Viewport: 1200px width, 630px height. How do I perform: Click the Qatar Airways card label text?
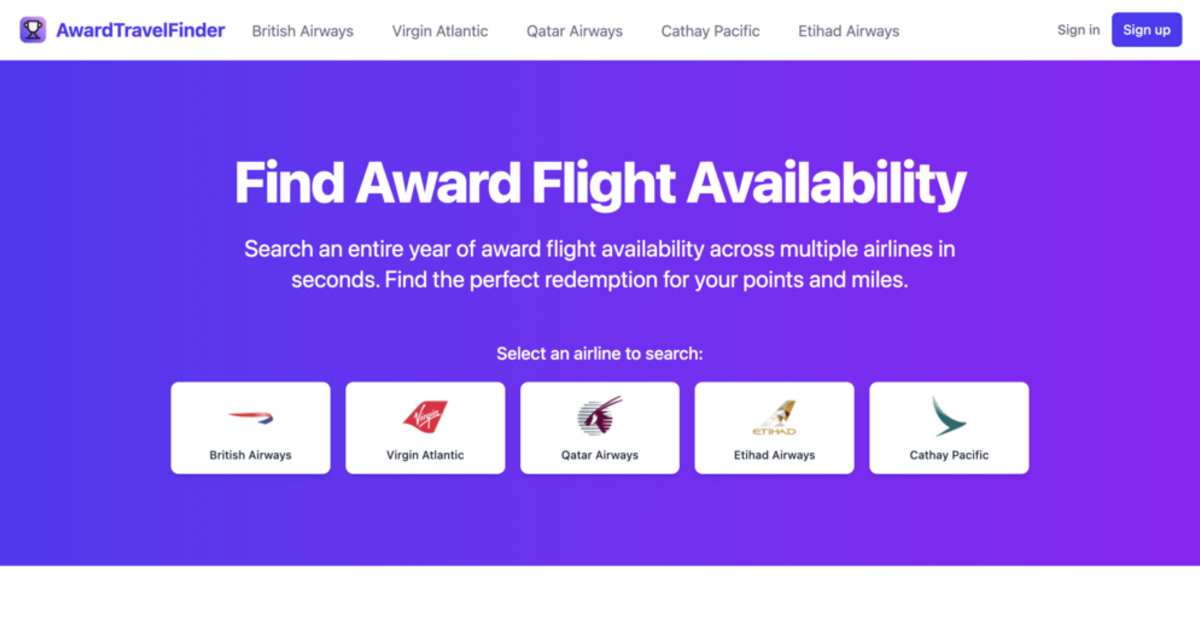point(599,455)
